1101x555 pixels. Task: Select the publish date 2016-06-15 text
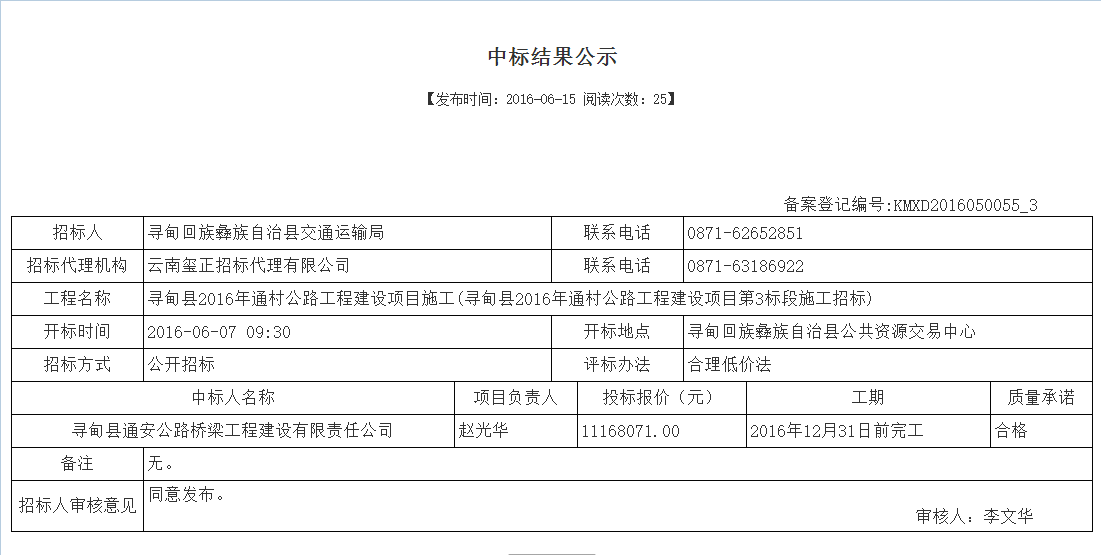point(541,99)
